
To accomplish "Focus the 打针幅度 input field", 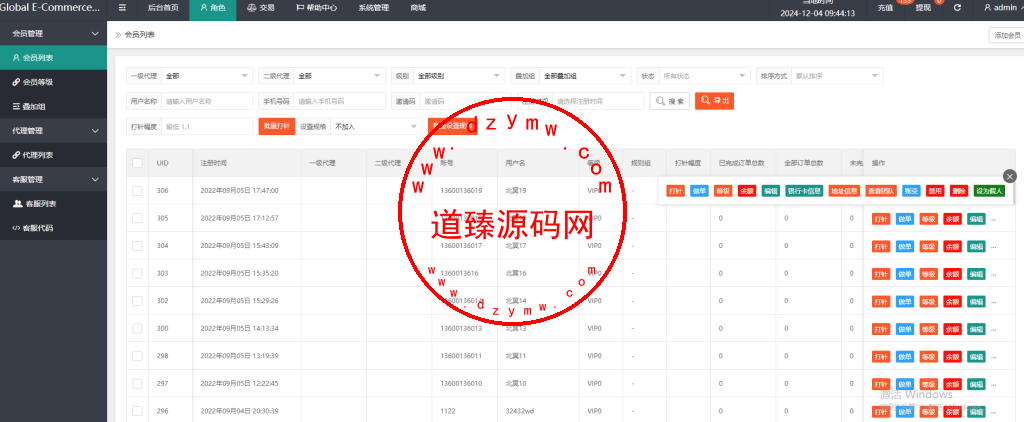I will pyautogui.click(x=206, y=127).
